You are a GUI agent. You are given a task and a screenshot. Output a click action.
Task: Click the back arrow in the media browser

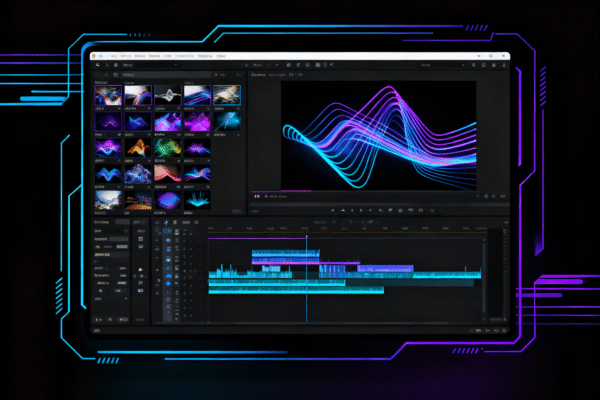tap(97, 75)
